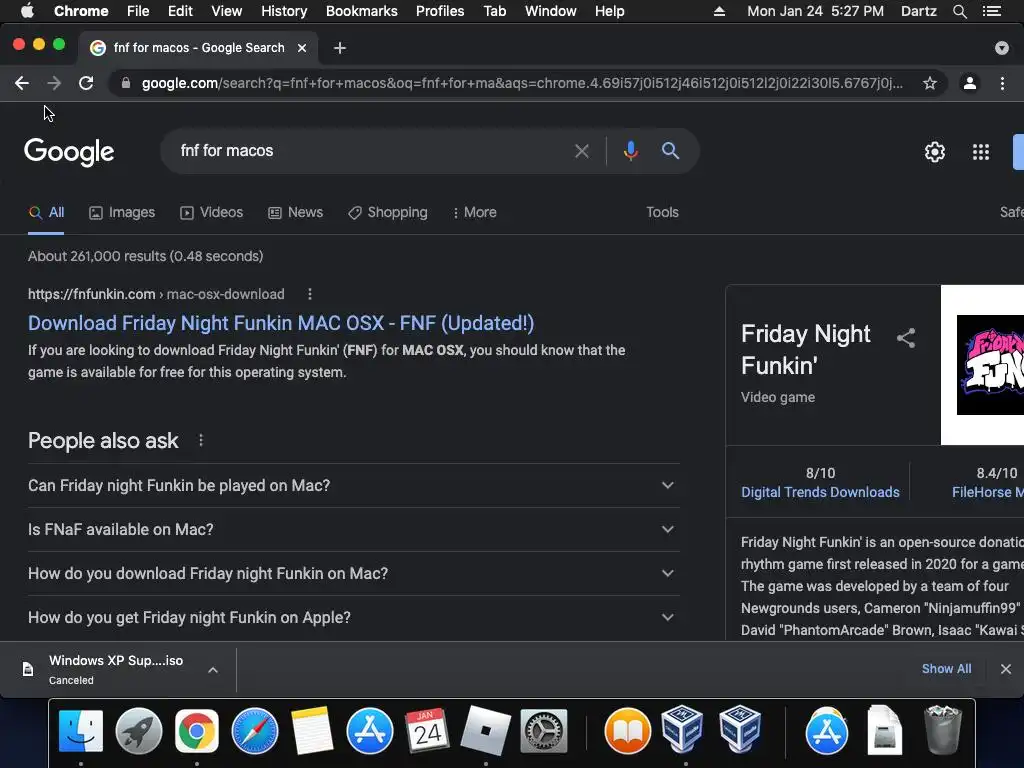Screen dimensions: 1024x768
Task: Open the Apple menu
Action: click(27, 11)
